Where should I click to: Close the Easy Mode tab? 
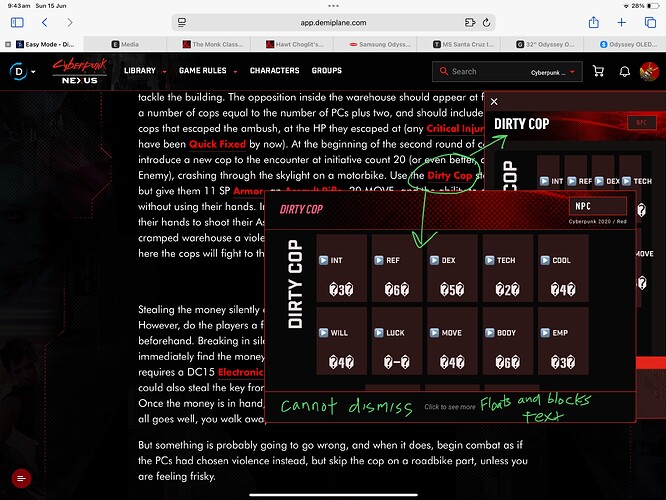click(8, 44)
